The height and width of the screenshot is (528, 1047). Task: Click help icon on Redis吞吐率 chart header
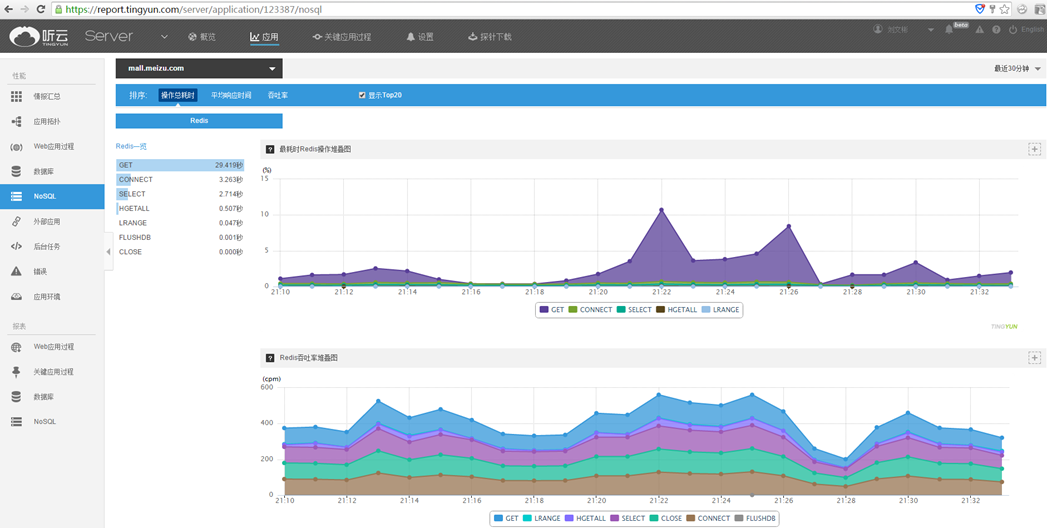click(x=270, y=357)
